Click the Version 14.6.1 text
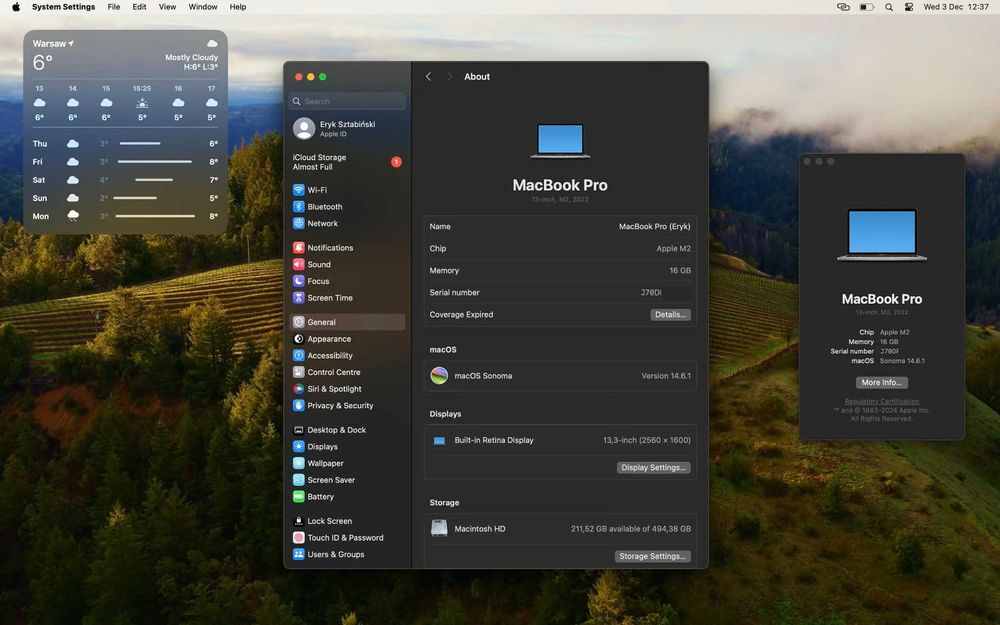The image size is (1000, 625). pyautogui.click(x=666, y=376)
